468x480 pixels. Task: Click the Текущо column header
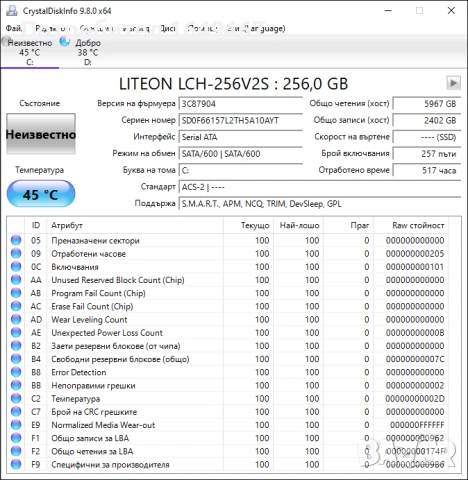tap(248, 225)
